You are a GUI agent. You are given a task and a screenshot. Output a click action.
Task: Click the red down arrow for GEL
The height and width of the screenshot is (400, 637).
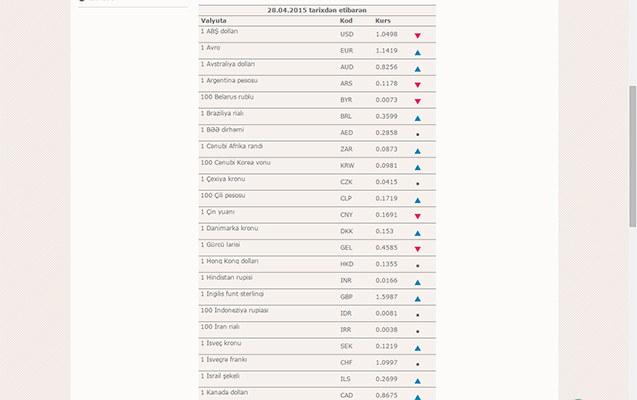point(417,249)
